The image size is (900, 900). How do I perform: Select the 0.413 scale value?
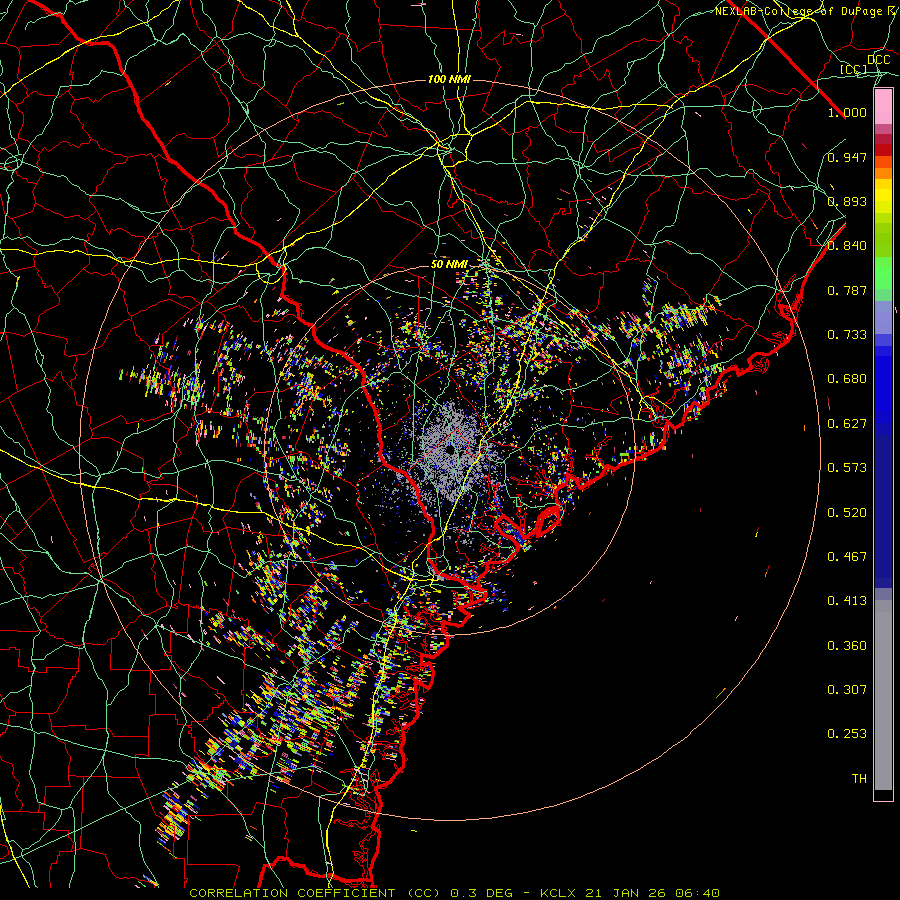[x=847, y=601]
